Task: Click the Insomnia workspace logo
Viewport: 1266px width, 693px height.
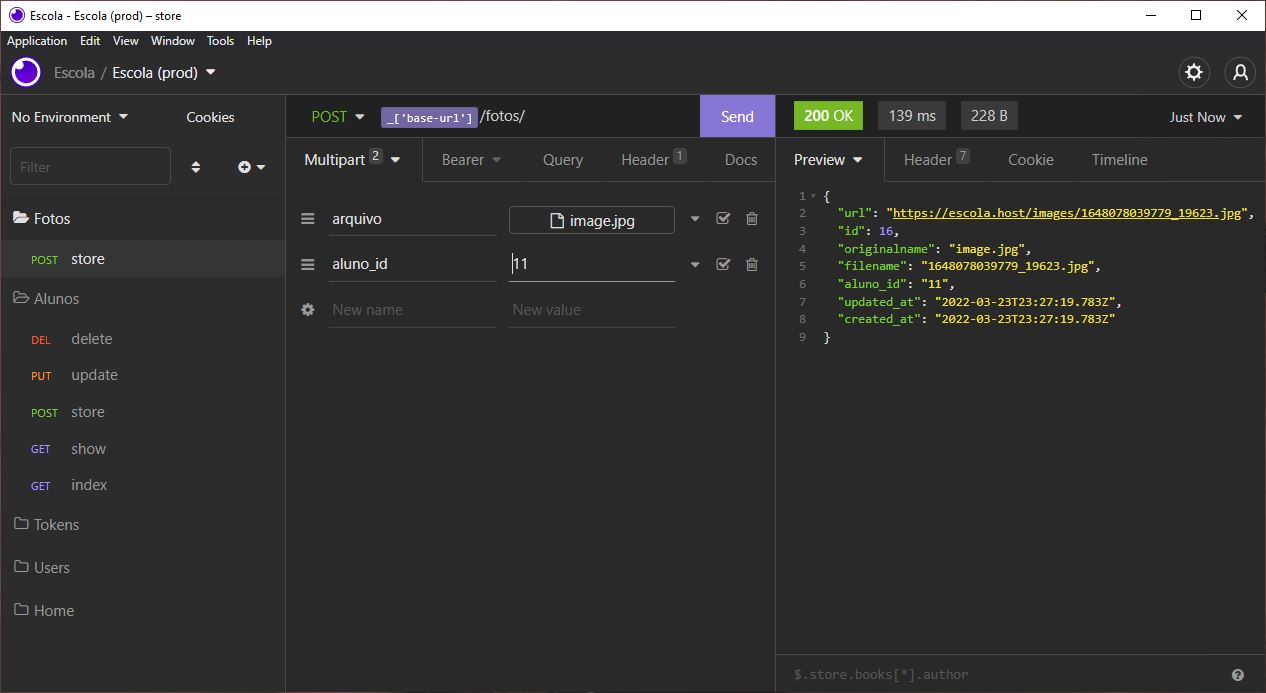Action: pyautogui.click(x=25, y=72)
